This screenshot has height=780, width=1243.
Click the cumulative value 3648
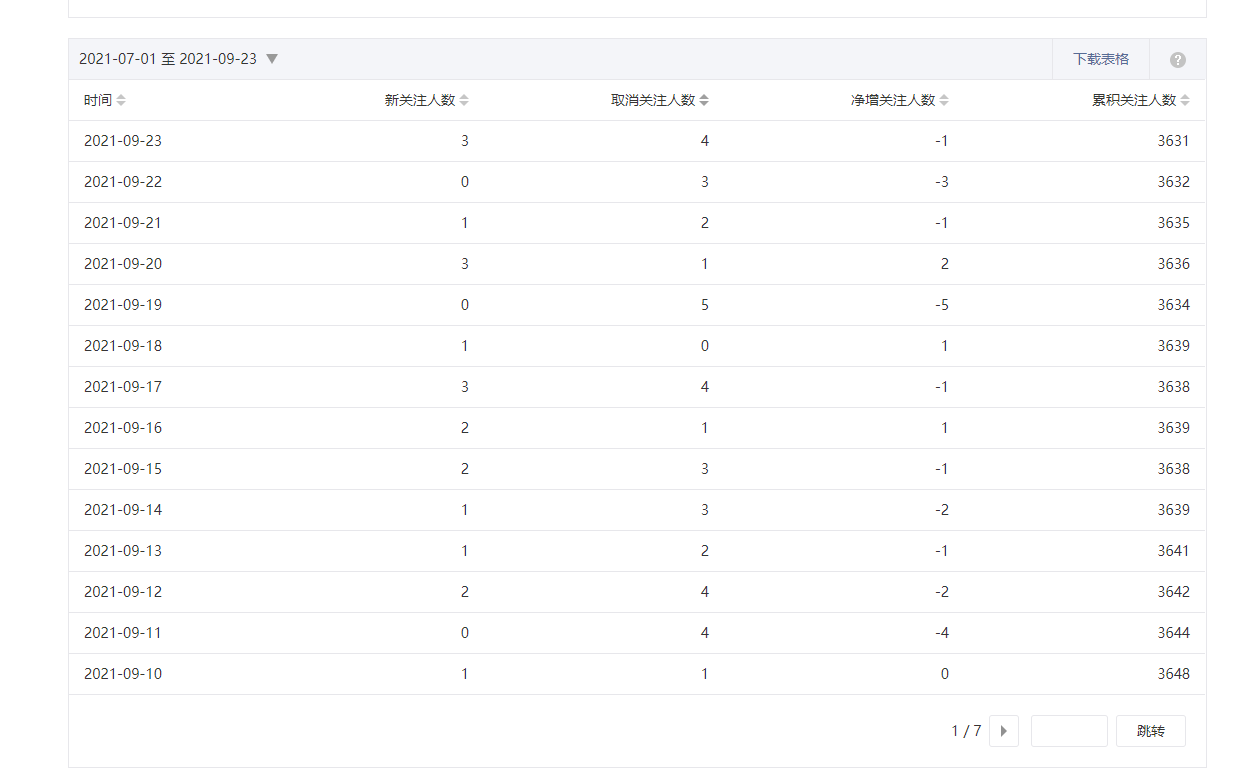1173,674
